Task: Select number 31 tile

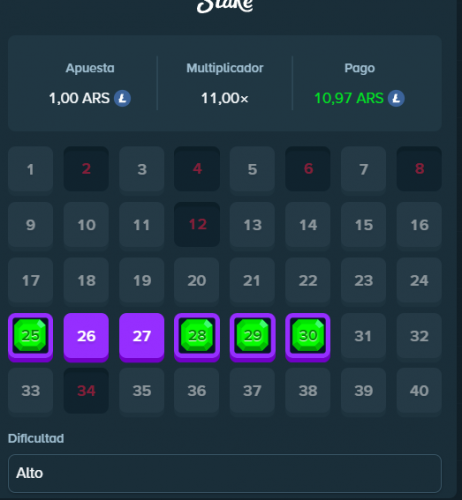Action: tap(363, 336)
